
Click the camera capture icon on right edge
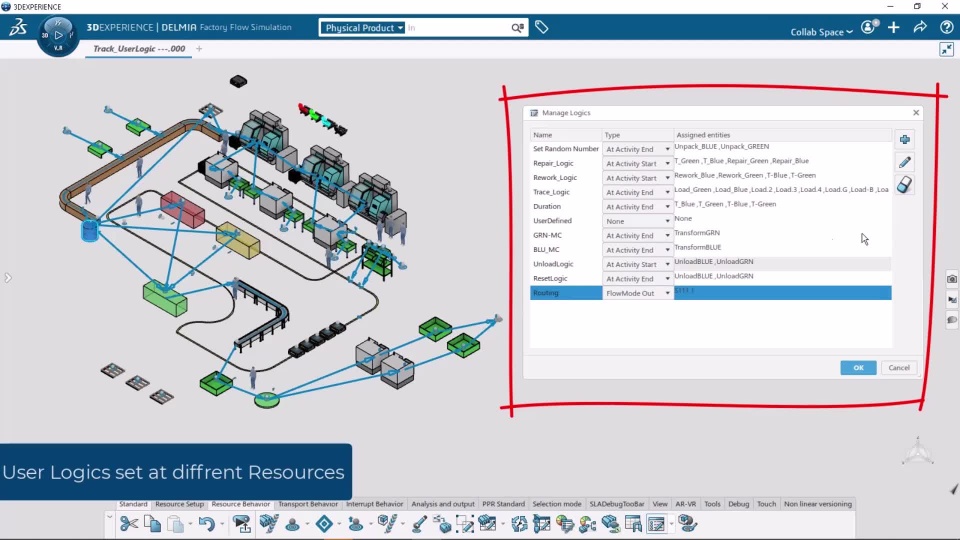951,279
